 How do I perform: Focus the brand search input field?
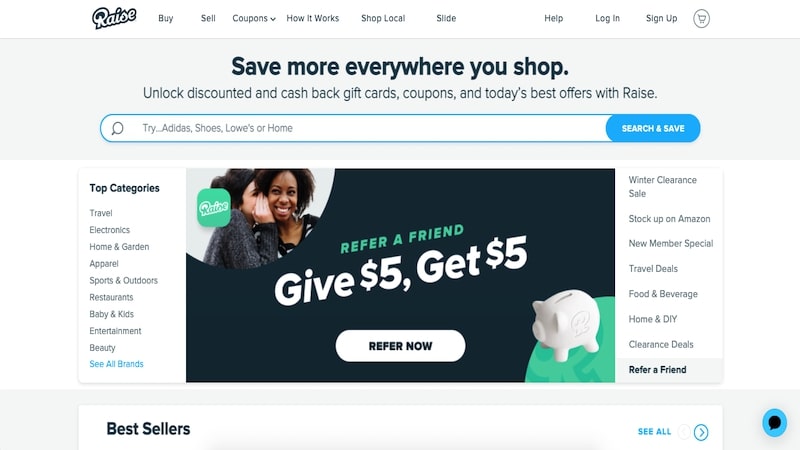point(370,128)
